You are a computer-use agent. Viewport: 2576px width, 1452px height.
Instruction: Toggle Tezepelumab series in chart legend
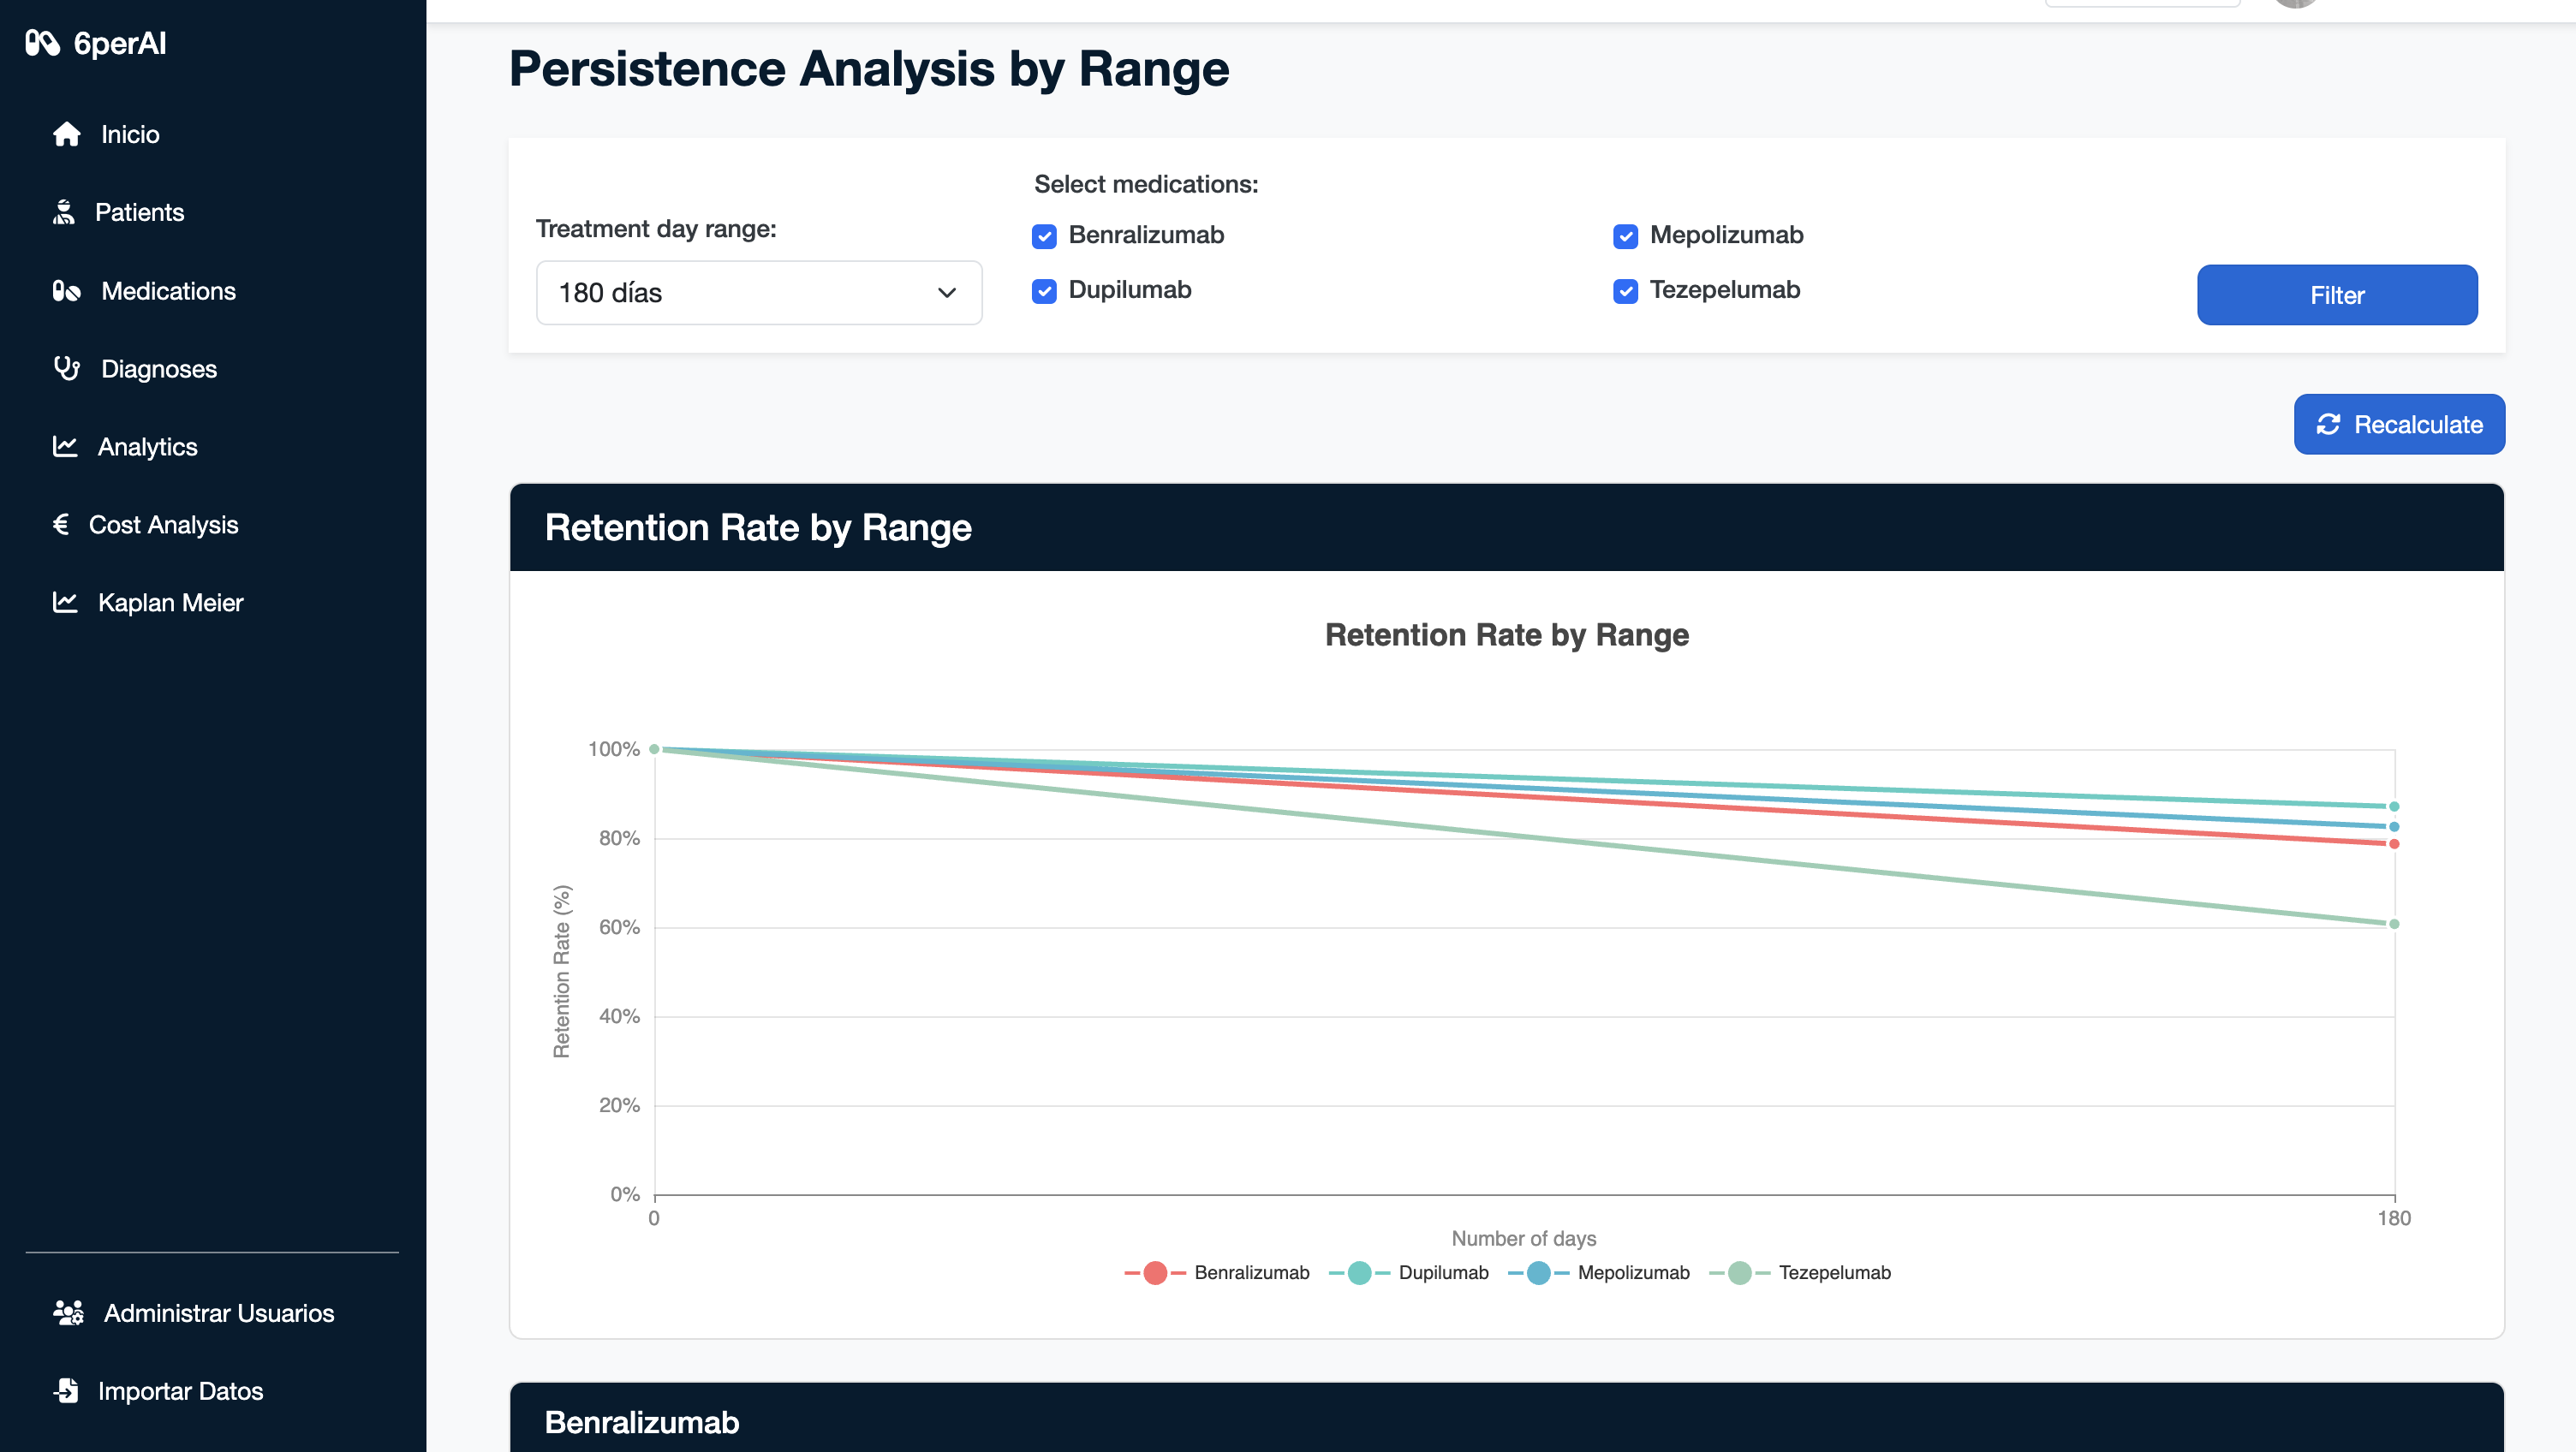click(x=1800, y=1273)
